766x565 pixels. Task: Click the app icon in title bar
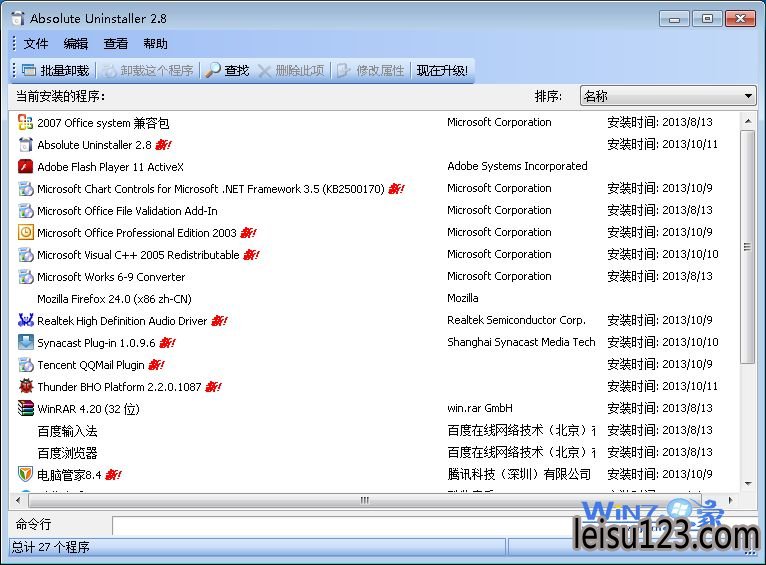(17, 18)
